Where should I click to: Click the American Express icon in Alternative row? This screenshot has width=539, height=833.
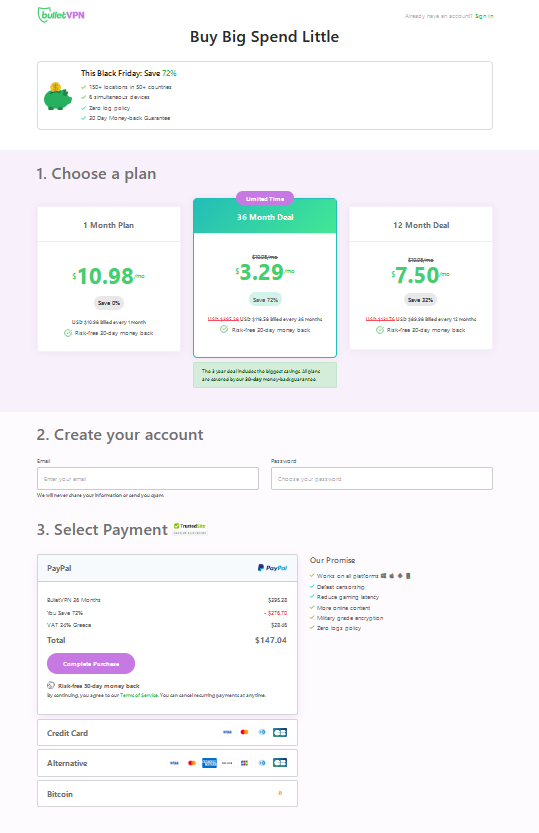click(209, 763)
